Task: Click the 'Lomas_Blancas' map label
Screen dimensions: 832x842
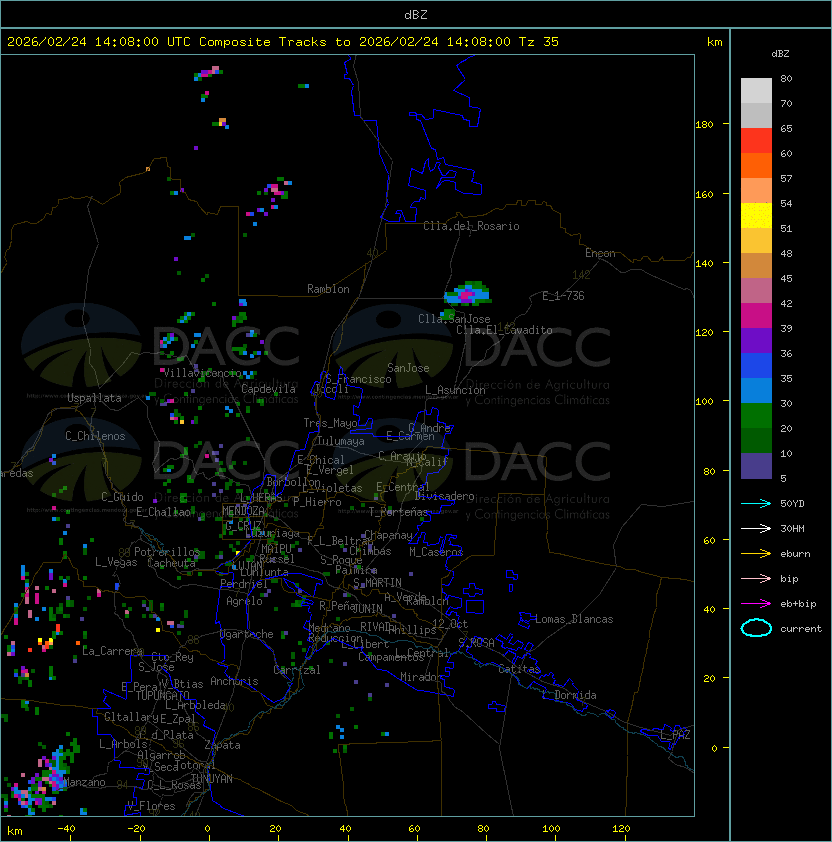Action: (574, 619)
